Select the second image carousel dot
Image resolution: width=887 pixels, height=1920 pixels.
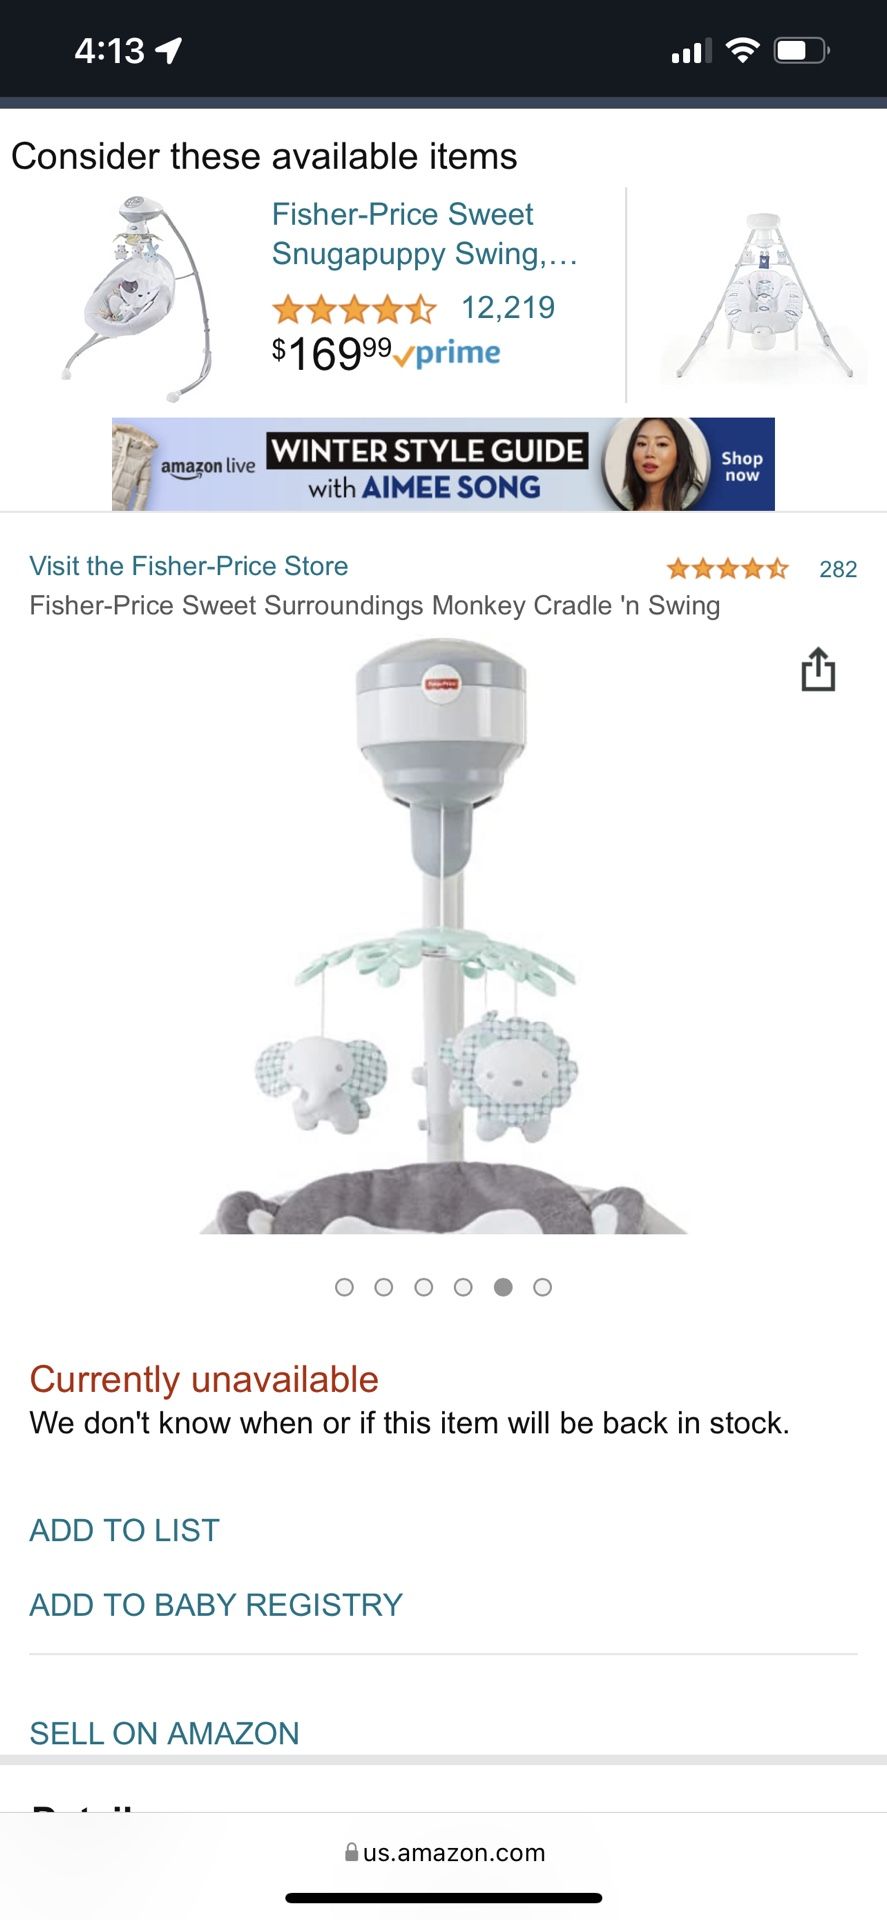tap(383, 1287)
